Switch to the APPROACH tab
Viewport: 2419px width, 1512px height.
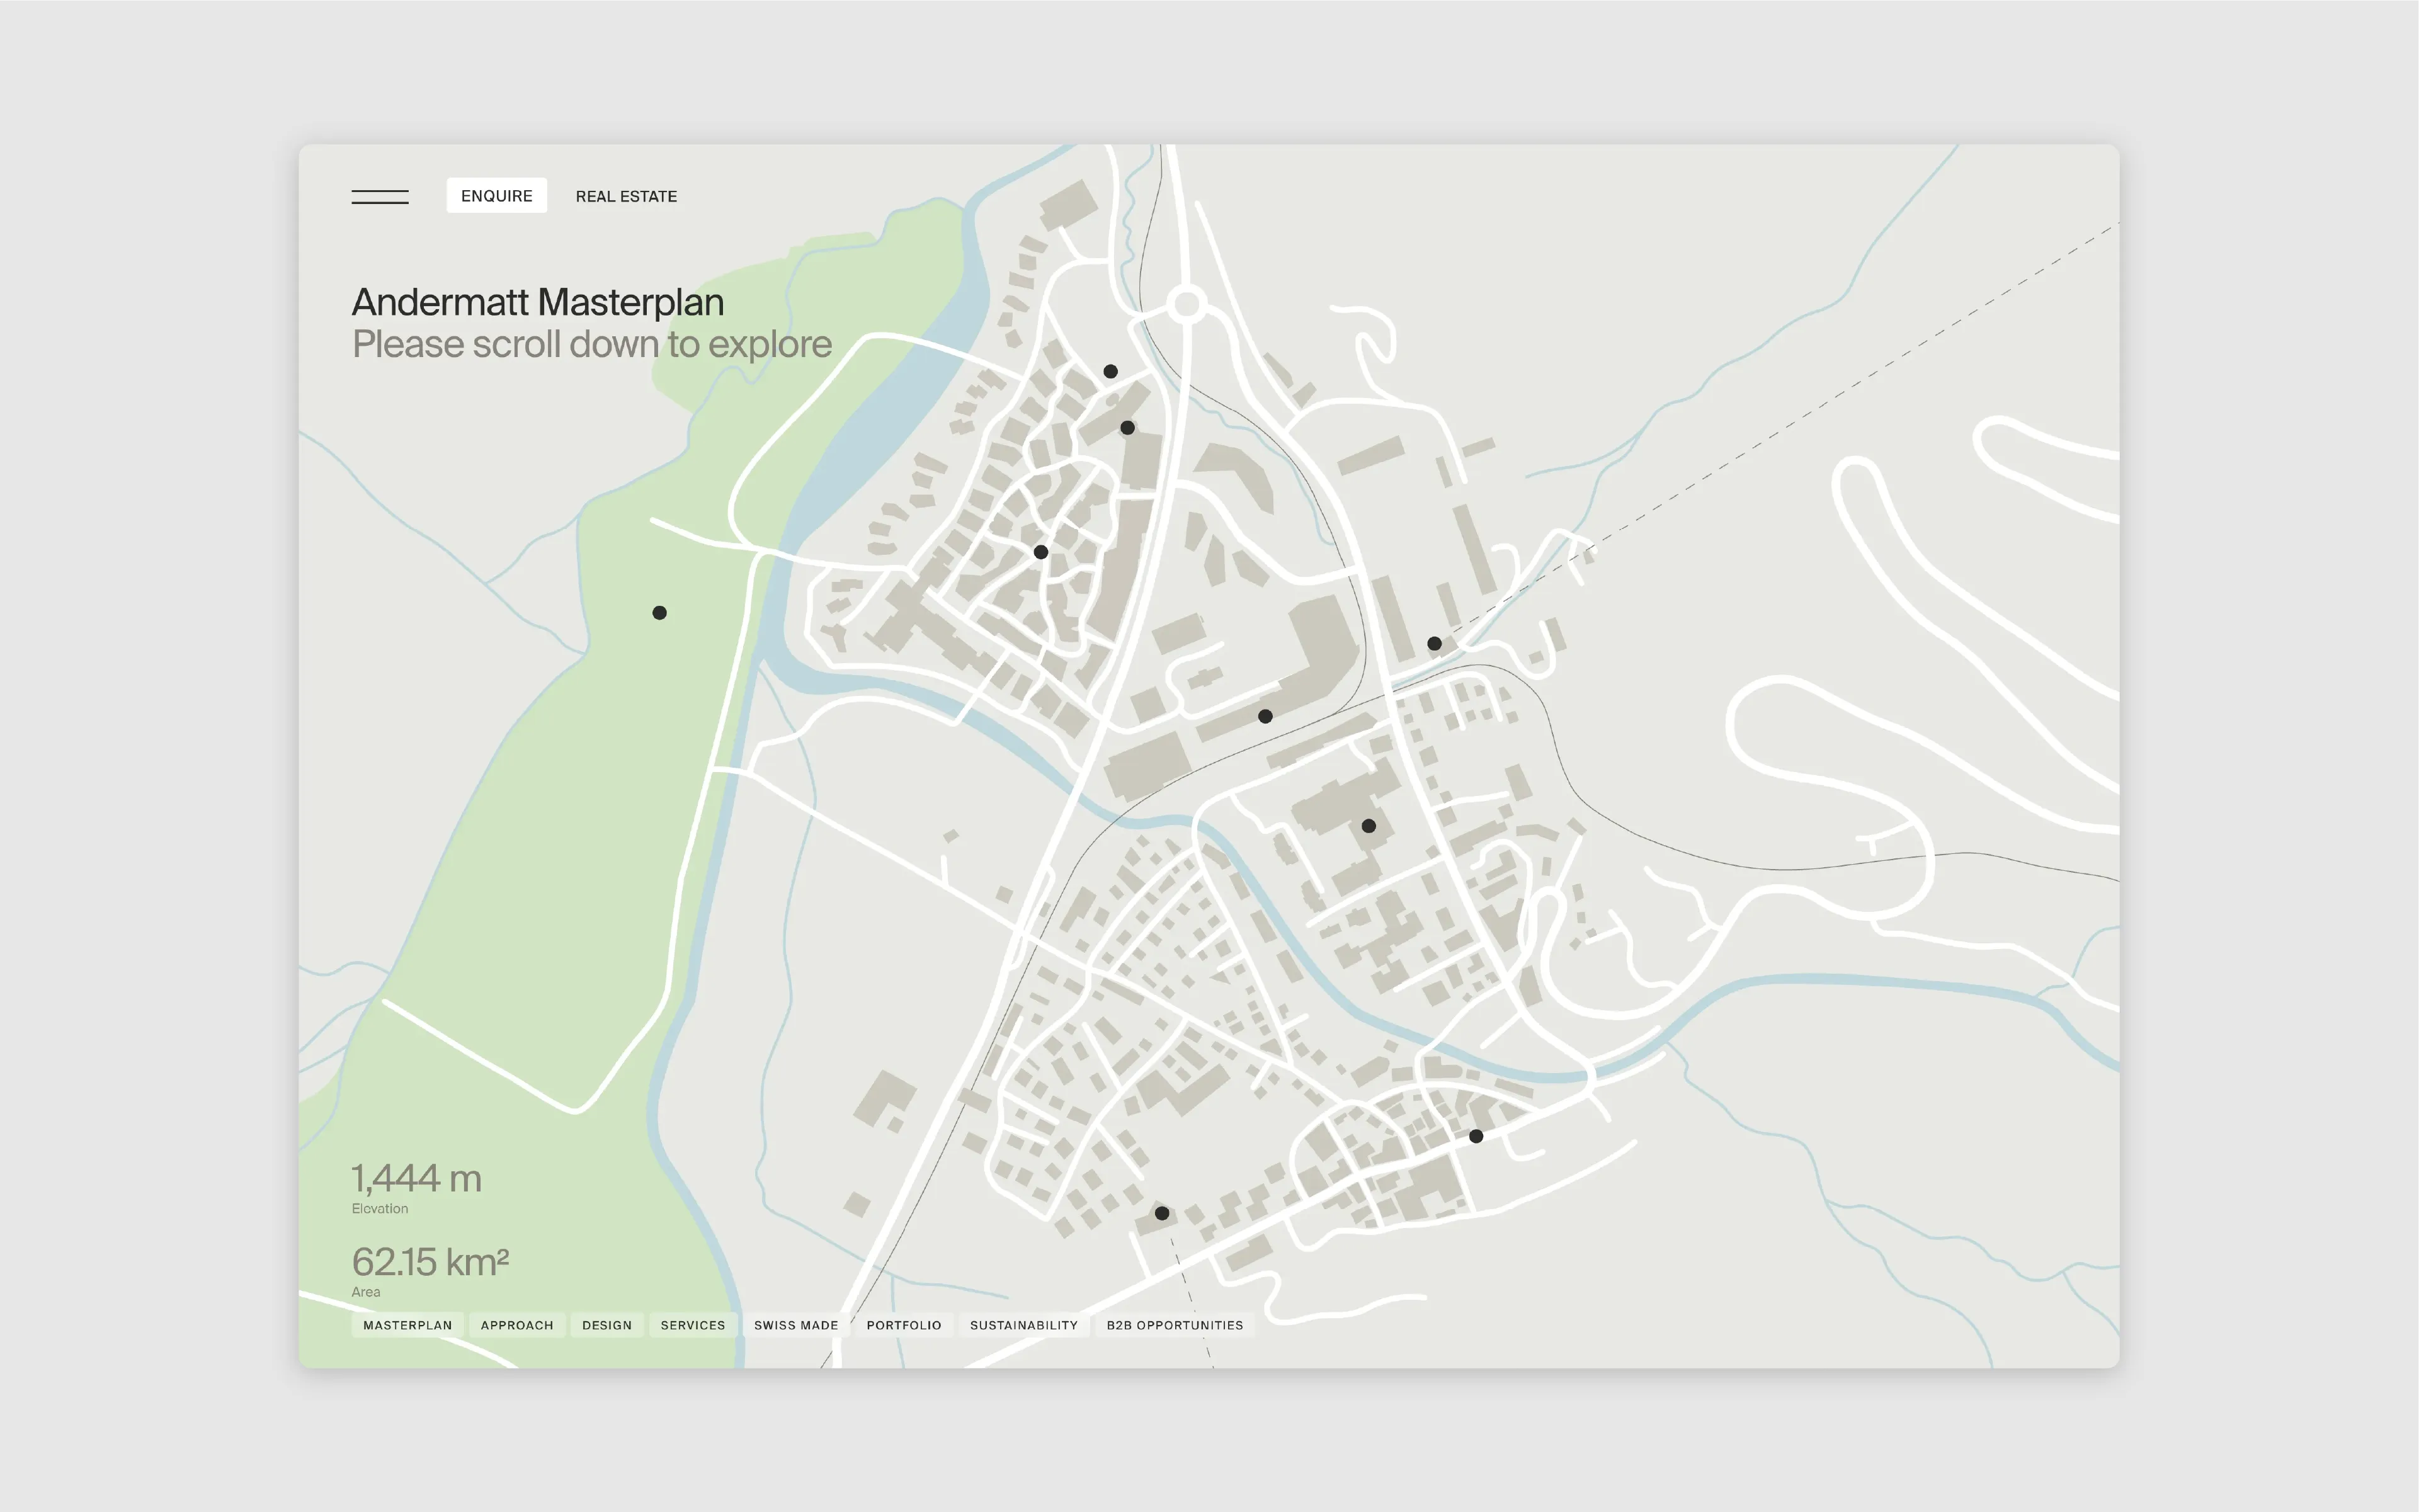click(x=517, y=1325)
